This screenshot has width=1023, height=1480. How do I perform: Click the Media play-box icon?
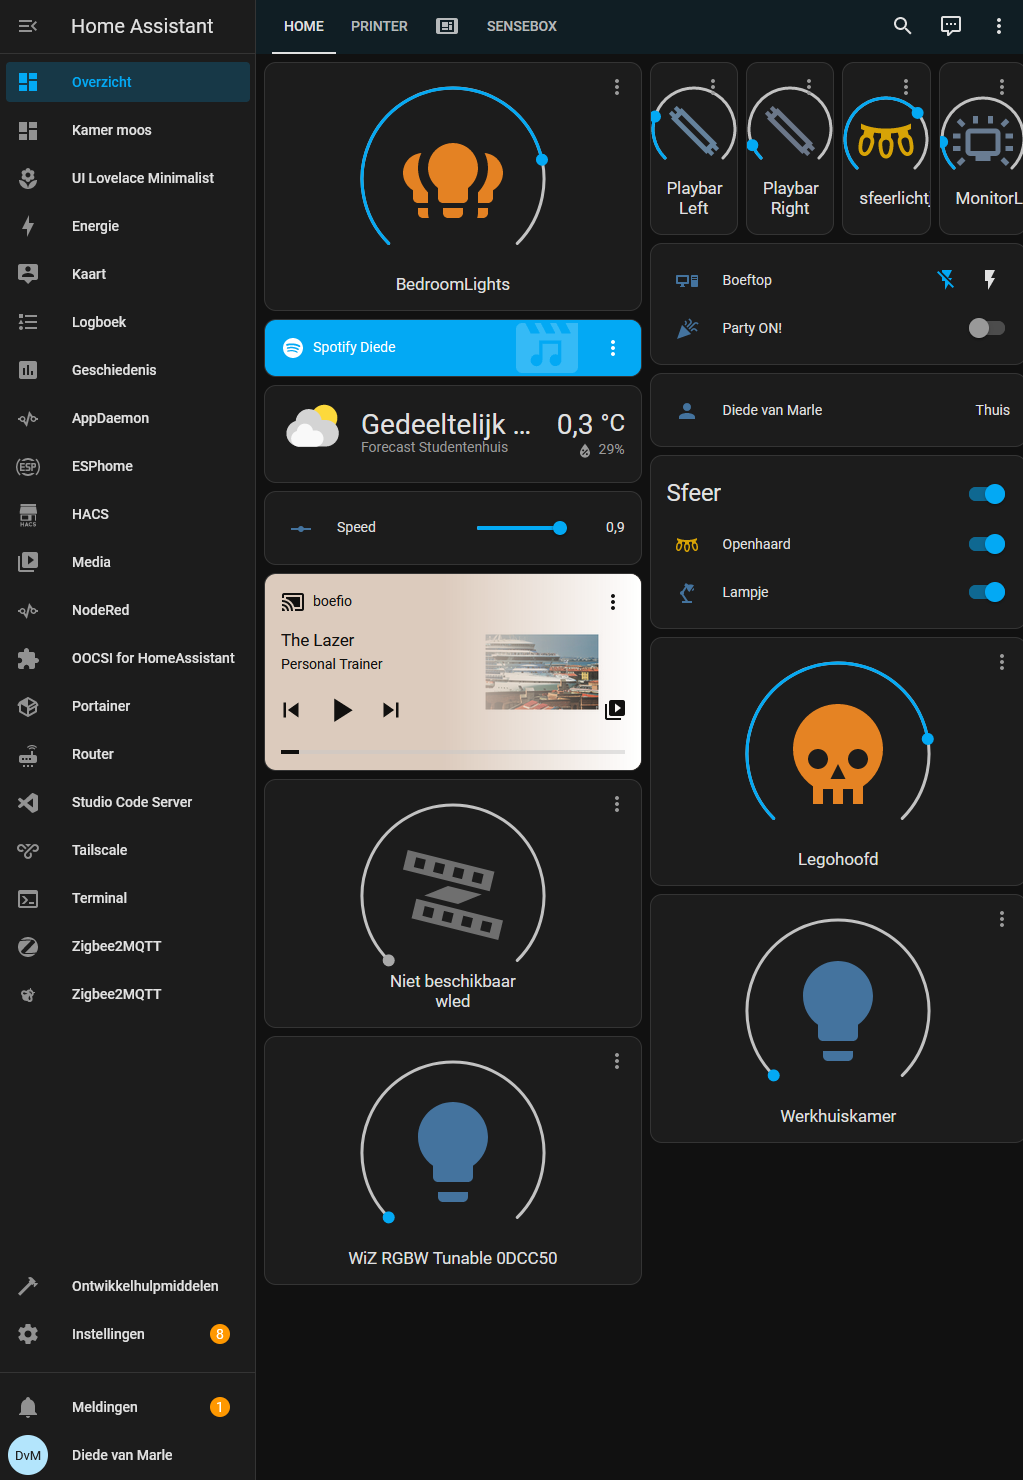point(28,562)
